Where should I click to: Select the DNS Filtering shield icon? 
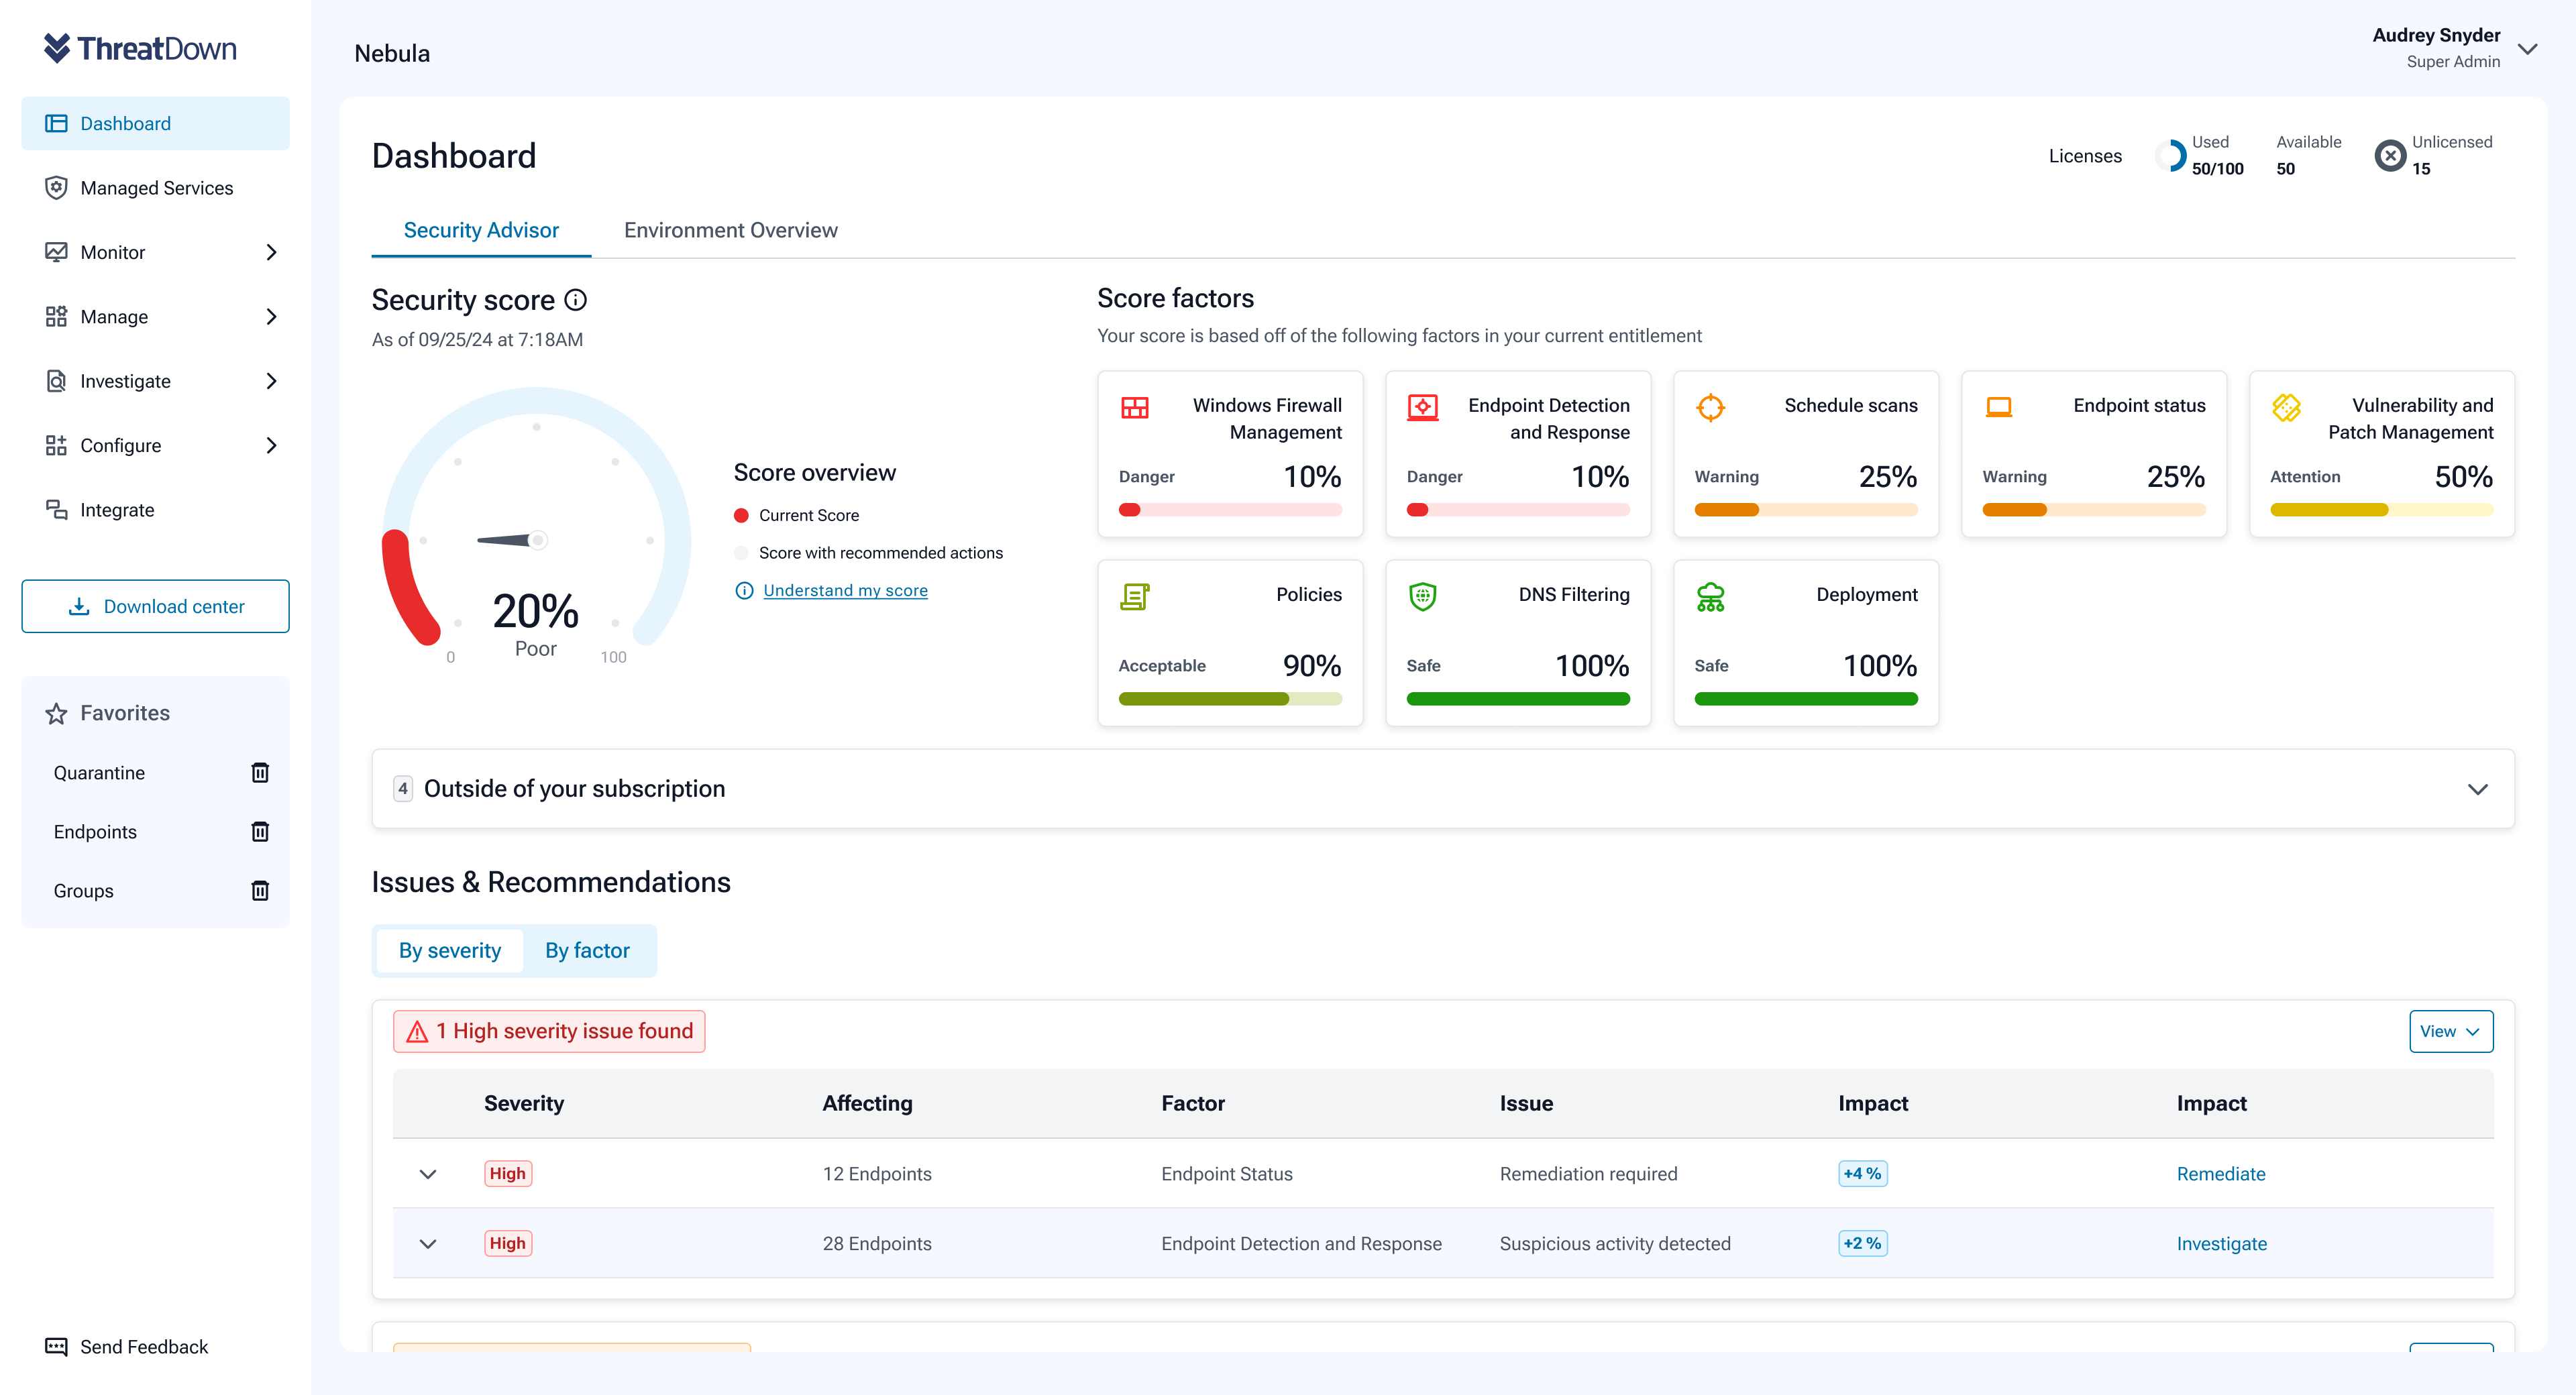pyautogui.click(x=1424, y=596)
